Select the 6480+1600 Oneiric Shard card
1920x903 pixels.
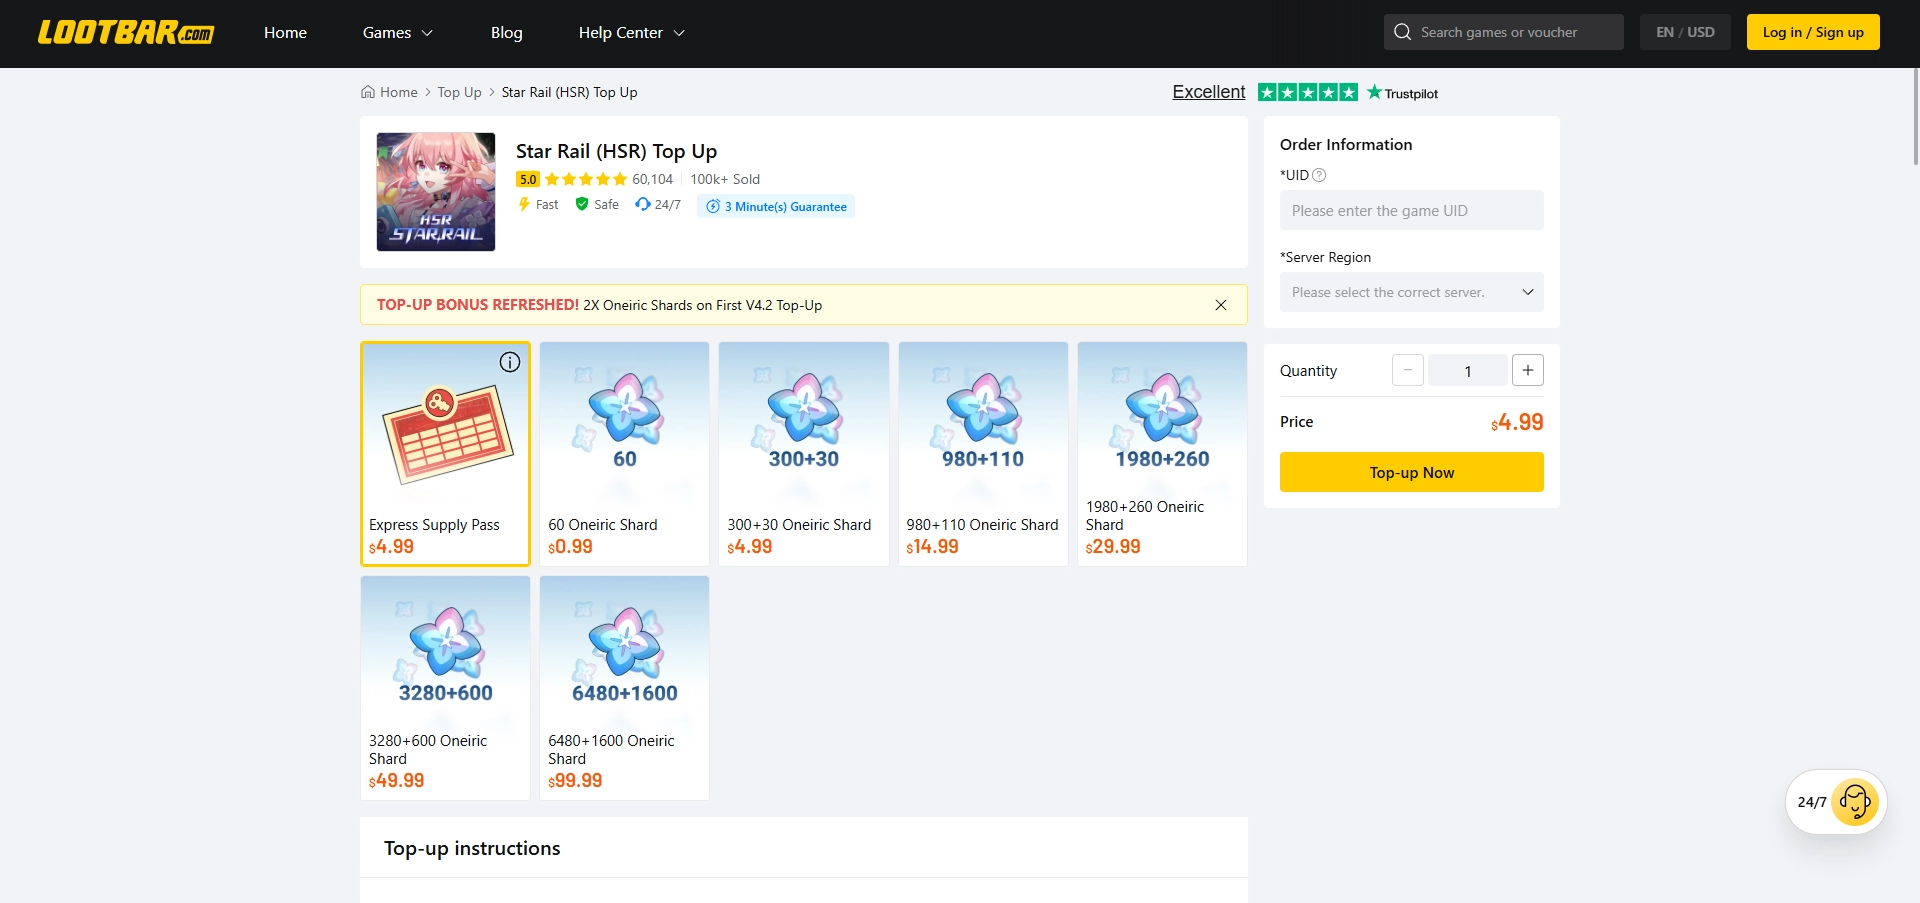tap(625, 688)
